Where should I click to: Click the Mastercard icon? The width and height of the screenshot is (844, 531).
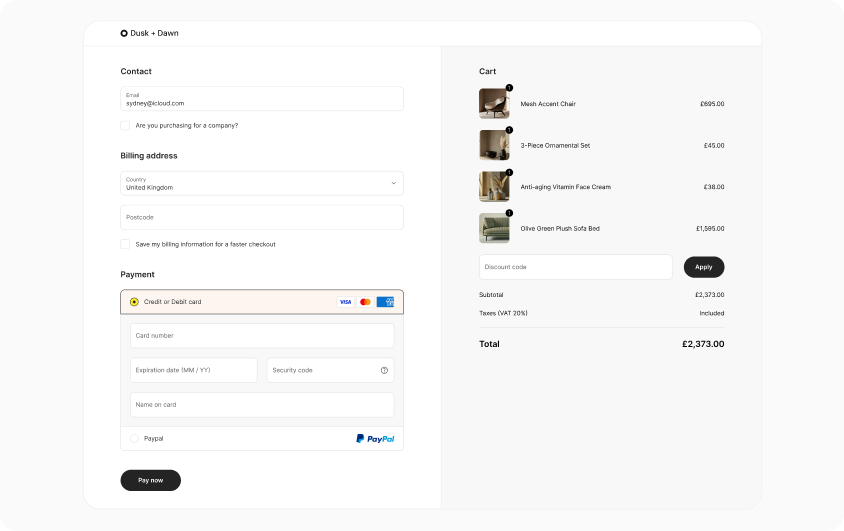click(365, 302)
